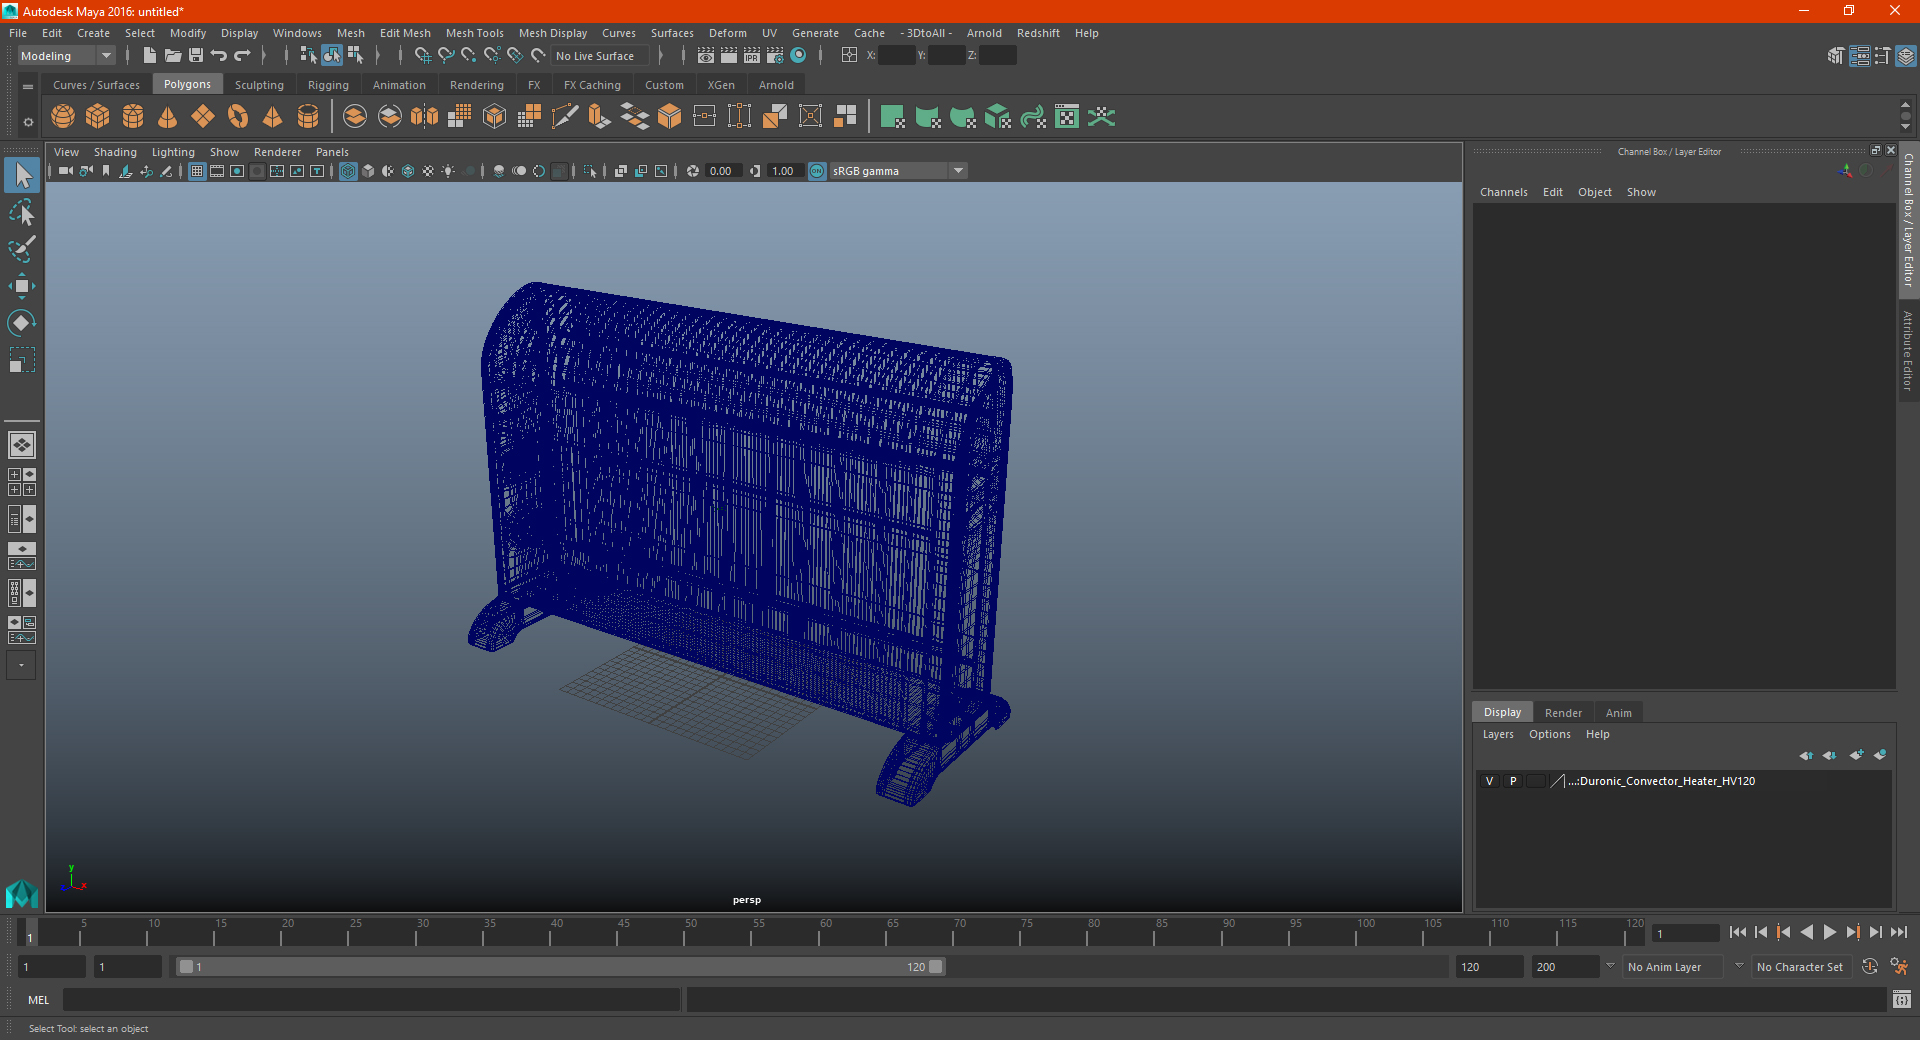The width and height of the screenshot is (1920, 1040).
Task: Create a polygon plane from the shelf
Action: click(x=203, y=117)
